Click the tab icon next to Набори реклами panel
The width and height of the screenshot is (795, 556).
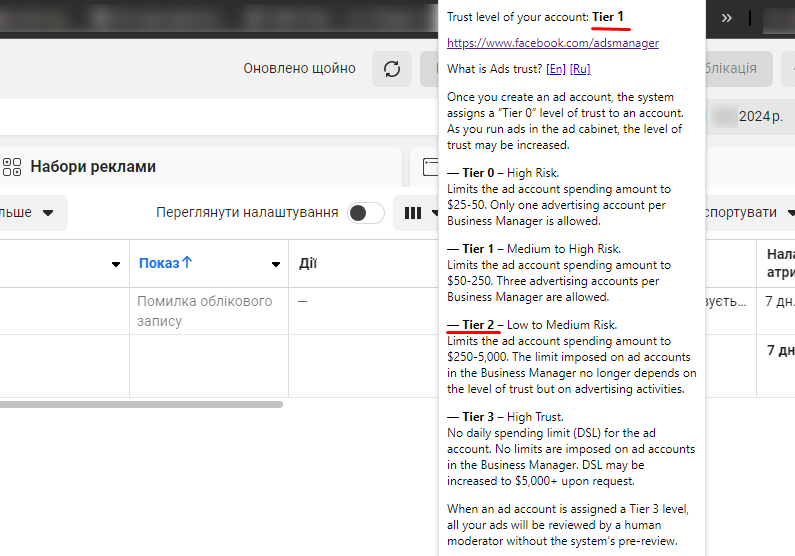click(x=430, y=167)
